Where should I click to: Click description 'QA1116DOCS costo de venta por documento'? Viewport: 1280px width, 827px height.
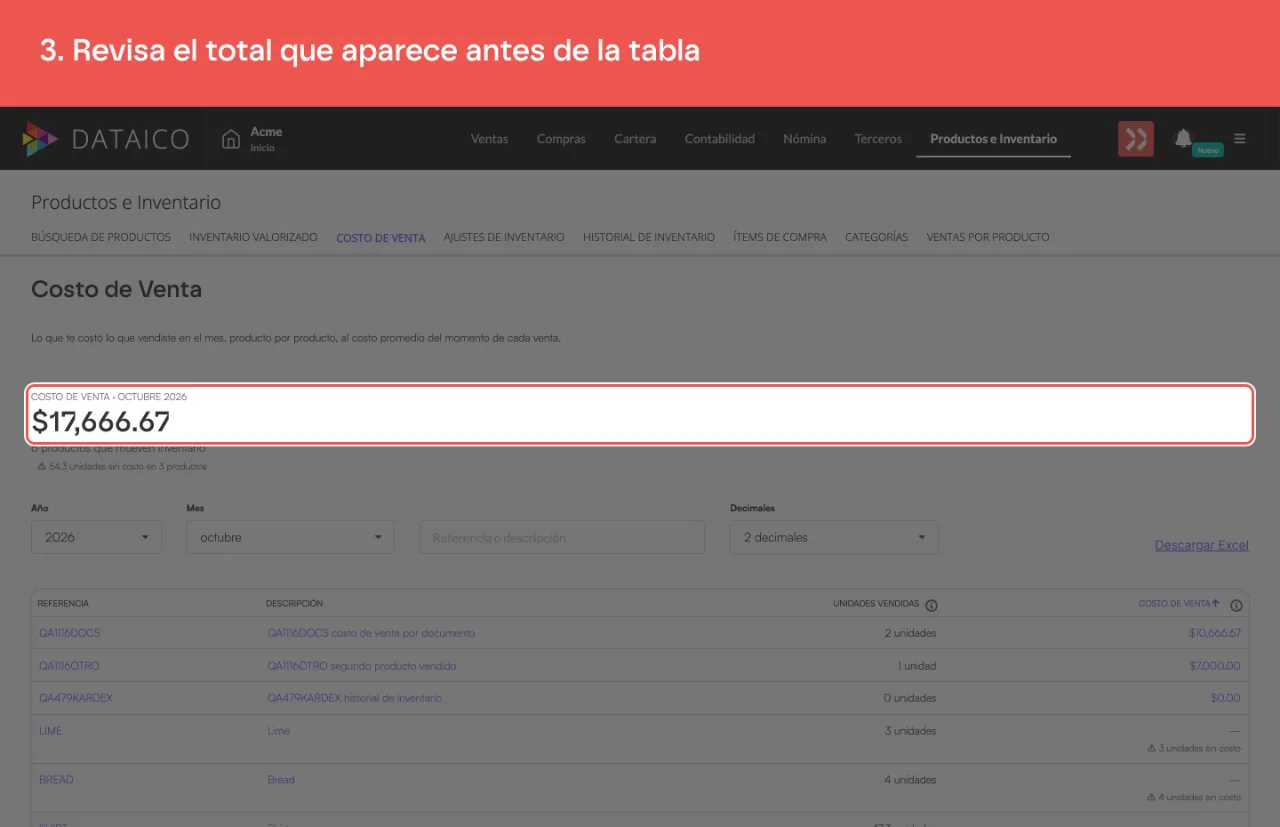[x=371, y=633]
